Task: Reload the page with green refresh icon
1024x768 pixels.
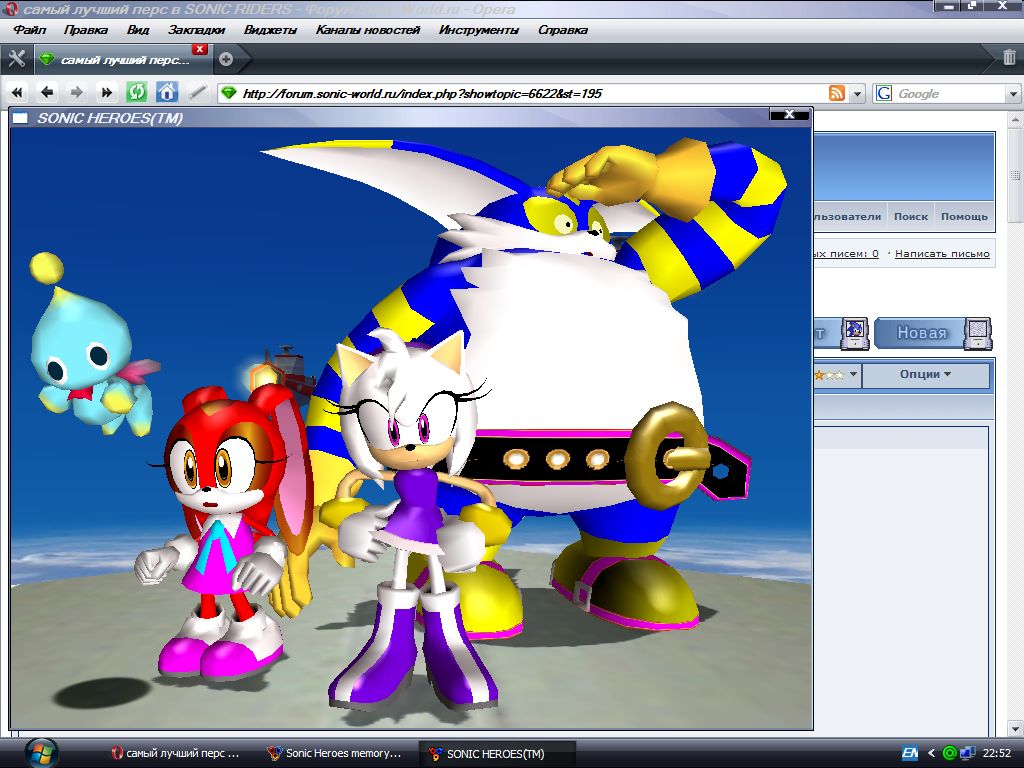Action: pos(136,93)
